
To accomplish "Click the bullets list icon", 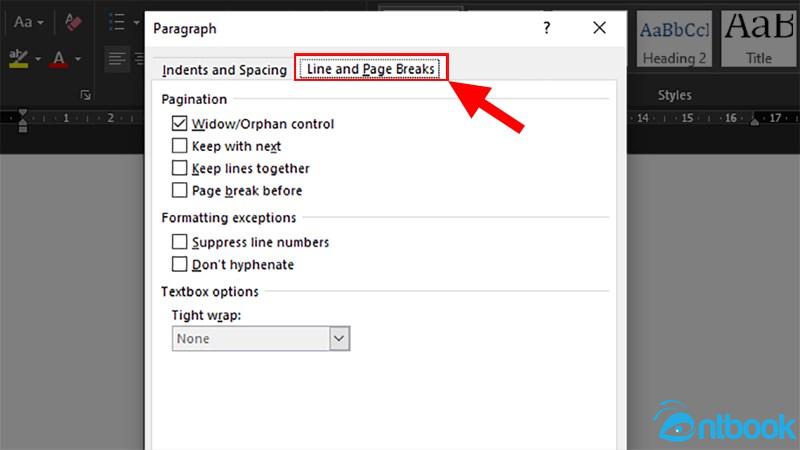I will click(x=117, y=22).
